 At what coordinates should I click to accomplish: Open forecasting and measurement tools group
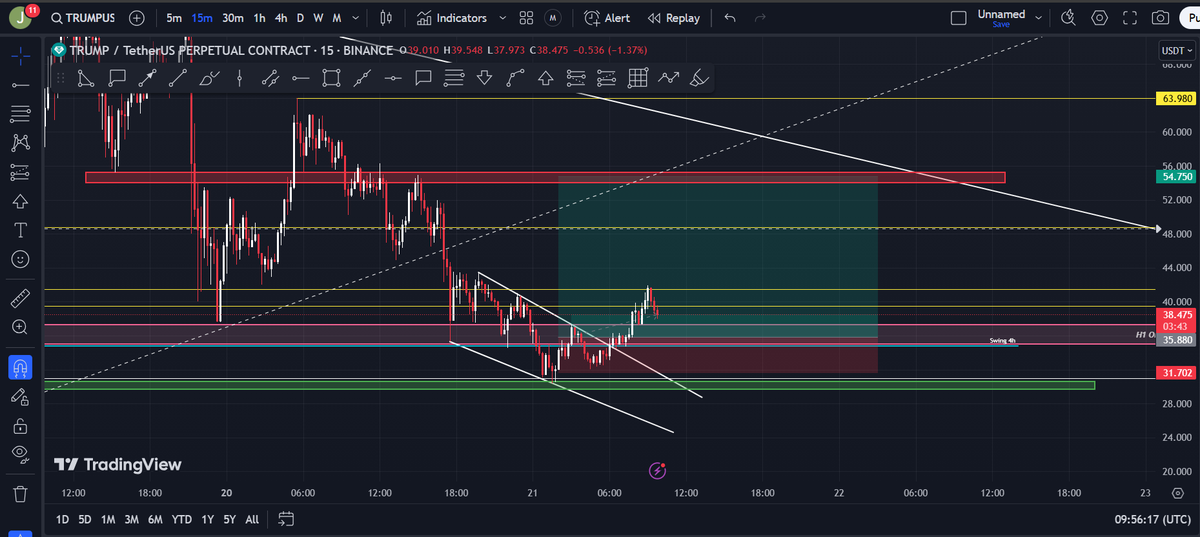click(x=21, y=172)
